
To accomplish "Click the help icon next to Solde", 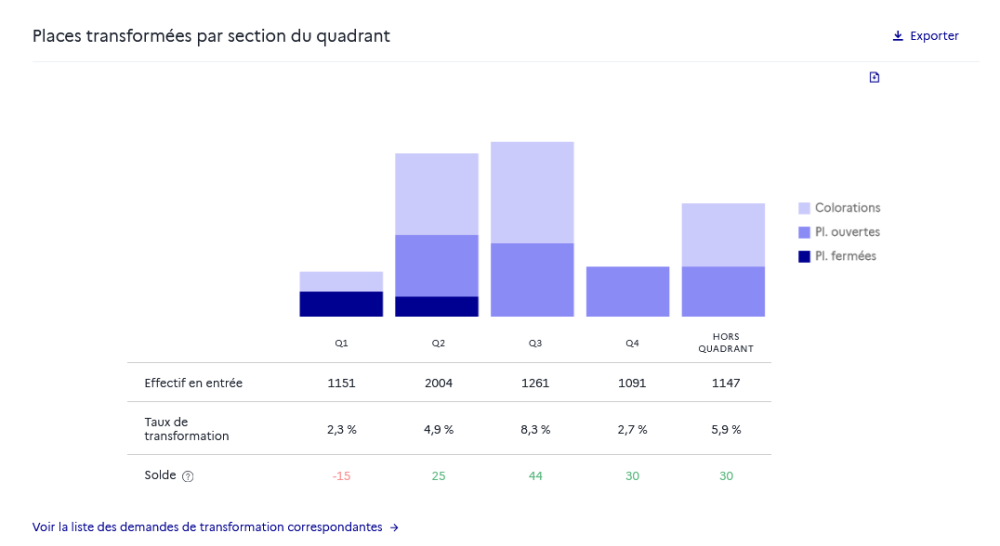I will [x=188, y=477].
